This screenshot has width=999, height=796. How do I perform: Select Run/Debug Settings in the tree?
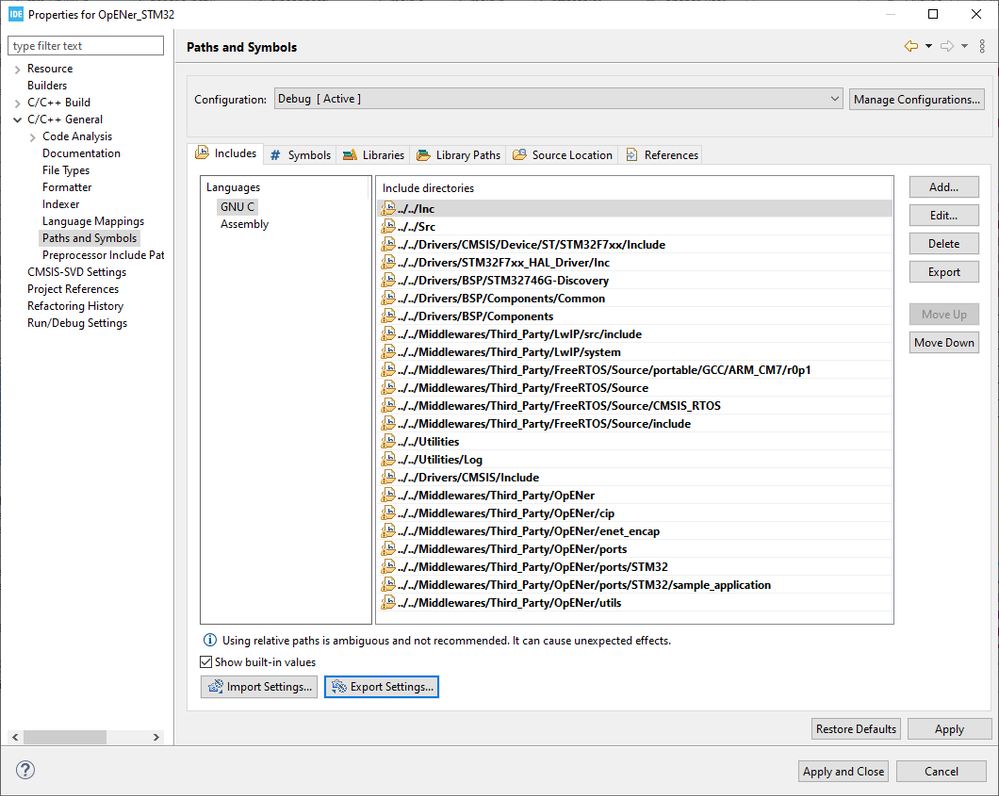click(77, 323)
